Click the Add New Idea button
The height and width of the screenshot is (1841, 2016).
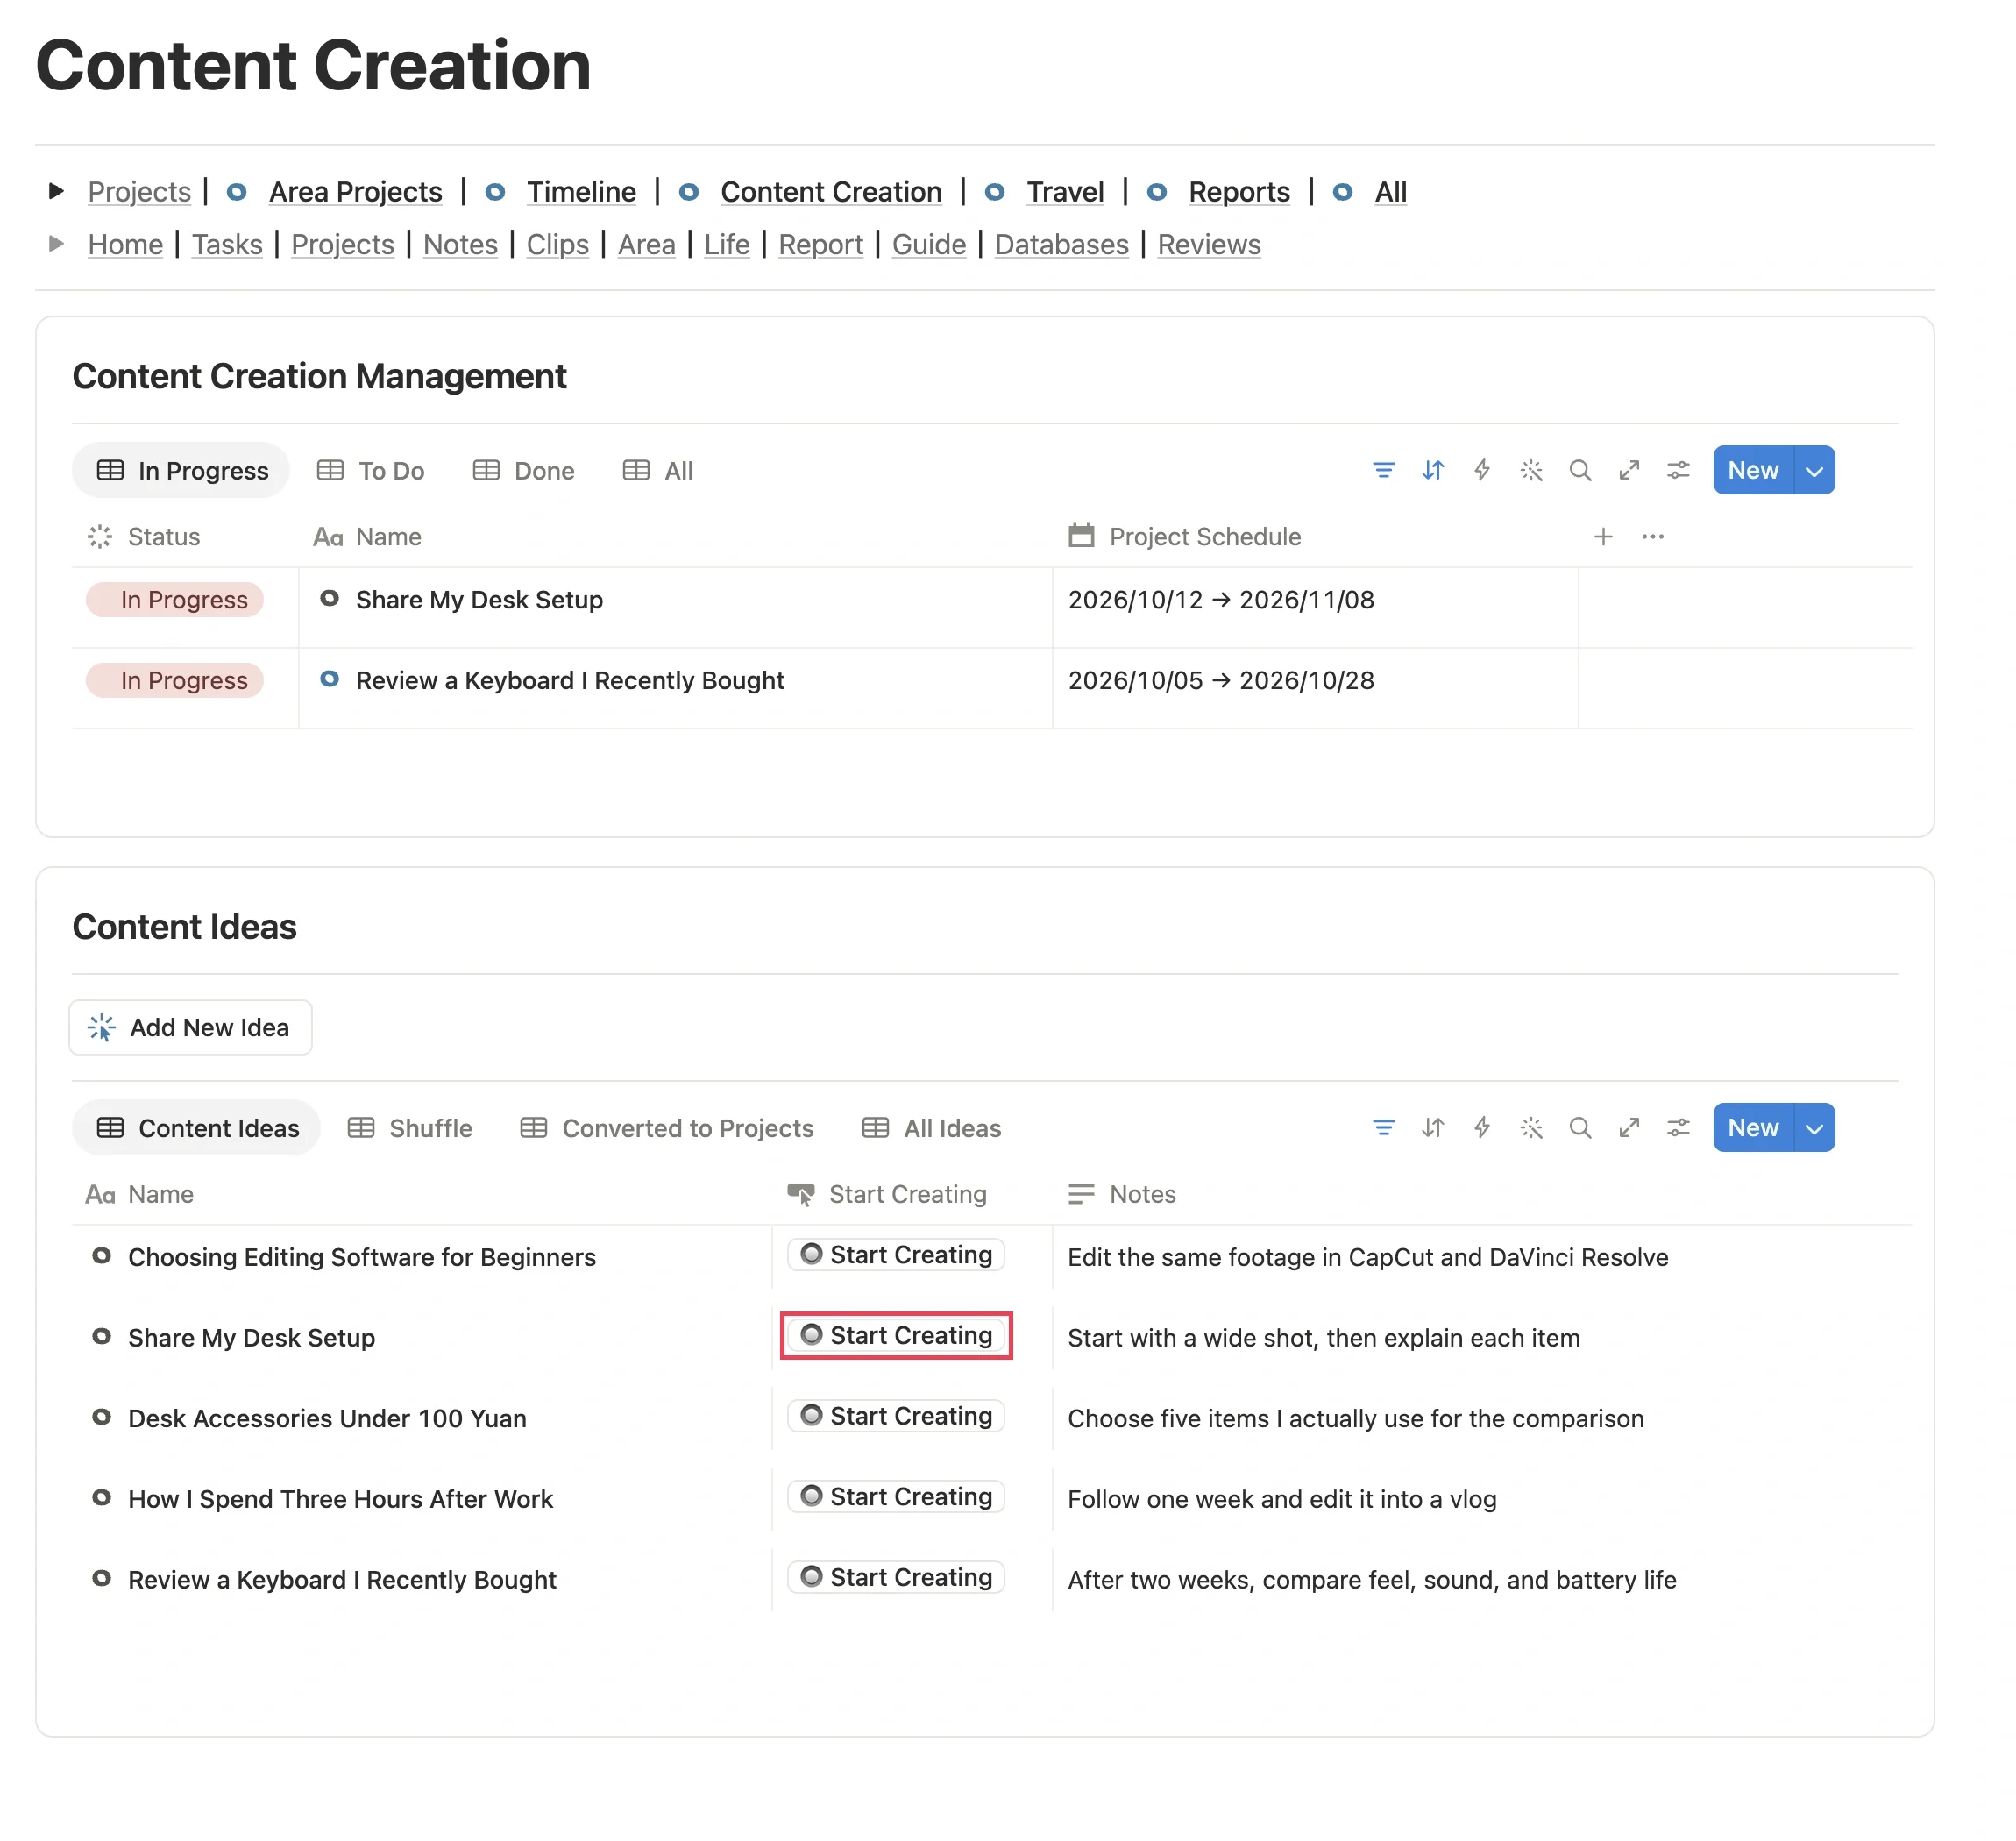[190, 1027]
